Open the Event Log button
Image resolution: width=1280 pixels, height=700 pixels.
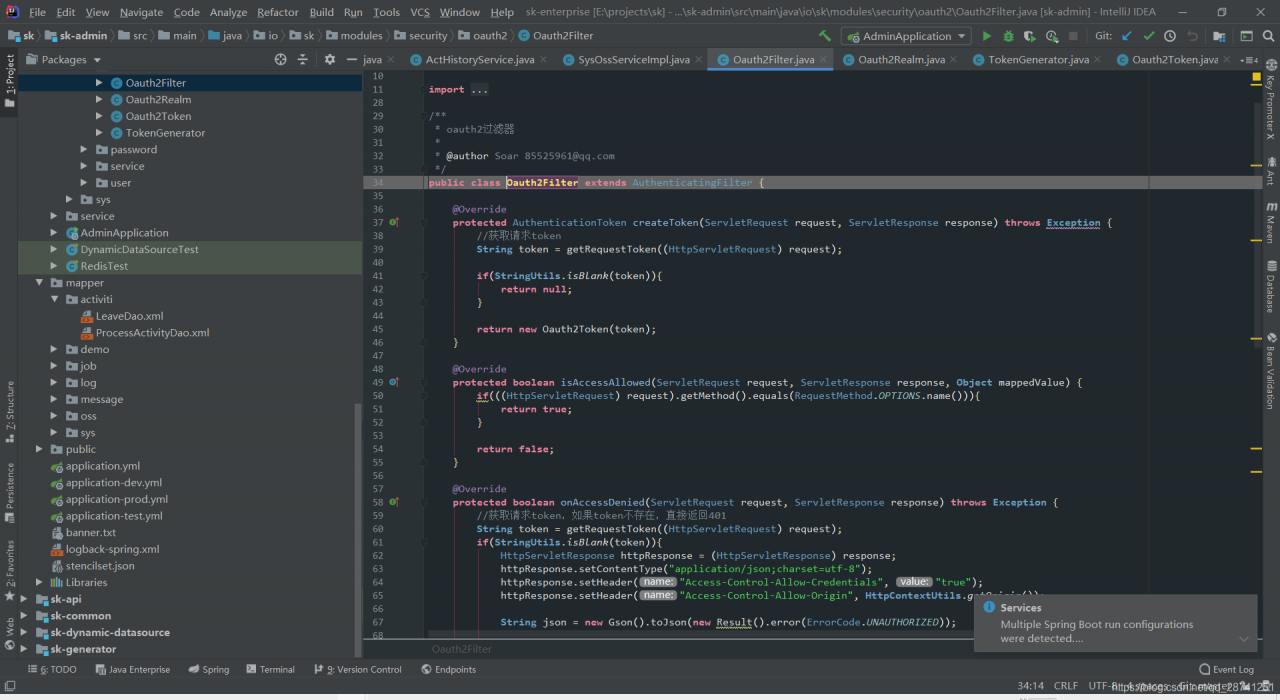tap(1226, 669)
